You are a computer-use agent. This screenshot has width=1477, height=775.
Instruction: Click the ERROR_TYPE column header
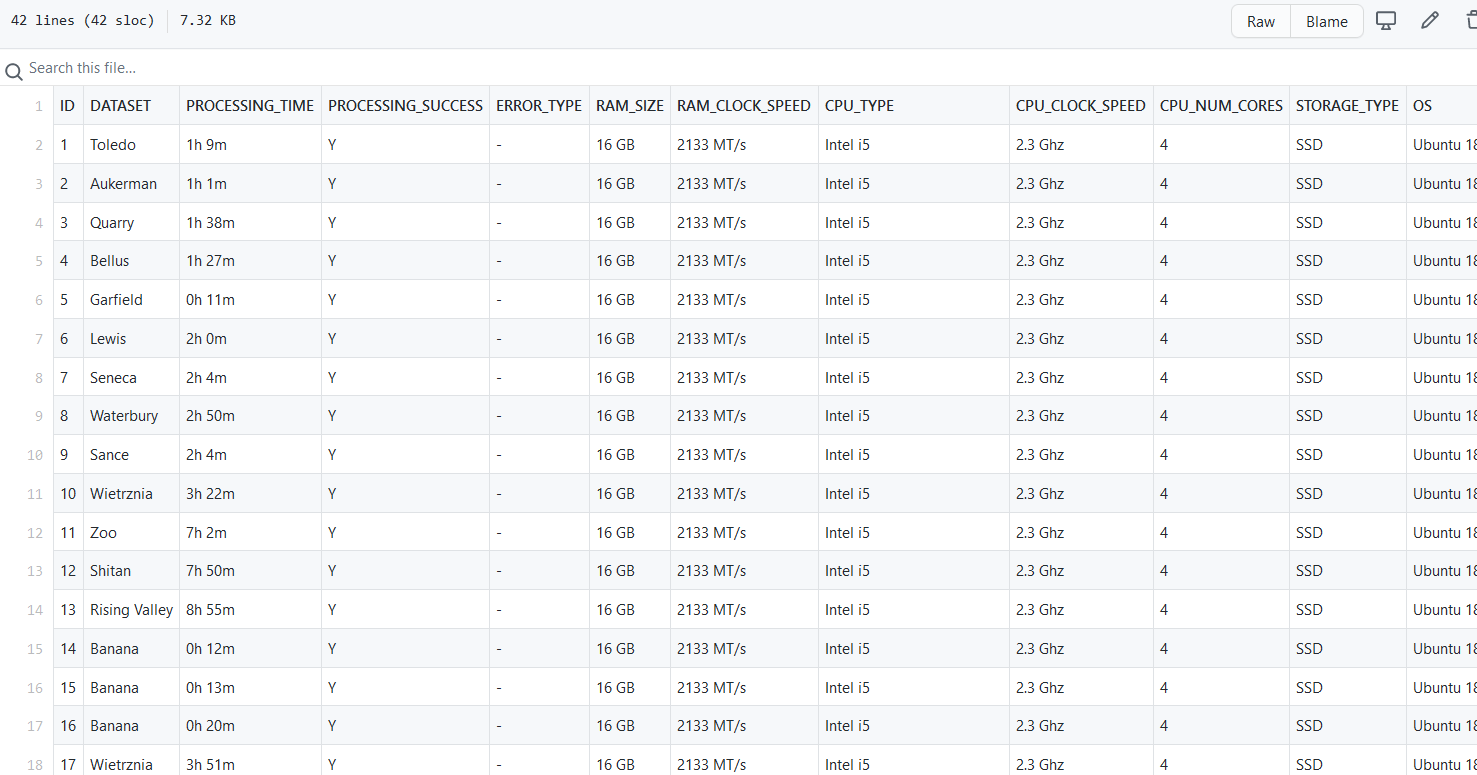pyautogui.click(x=539, y=105)
